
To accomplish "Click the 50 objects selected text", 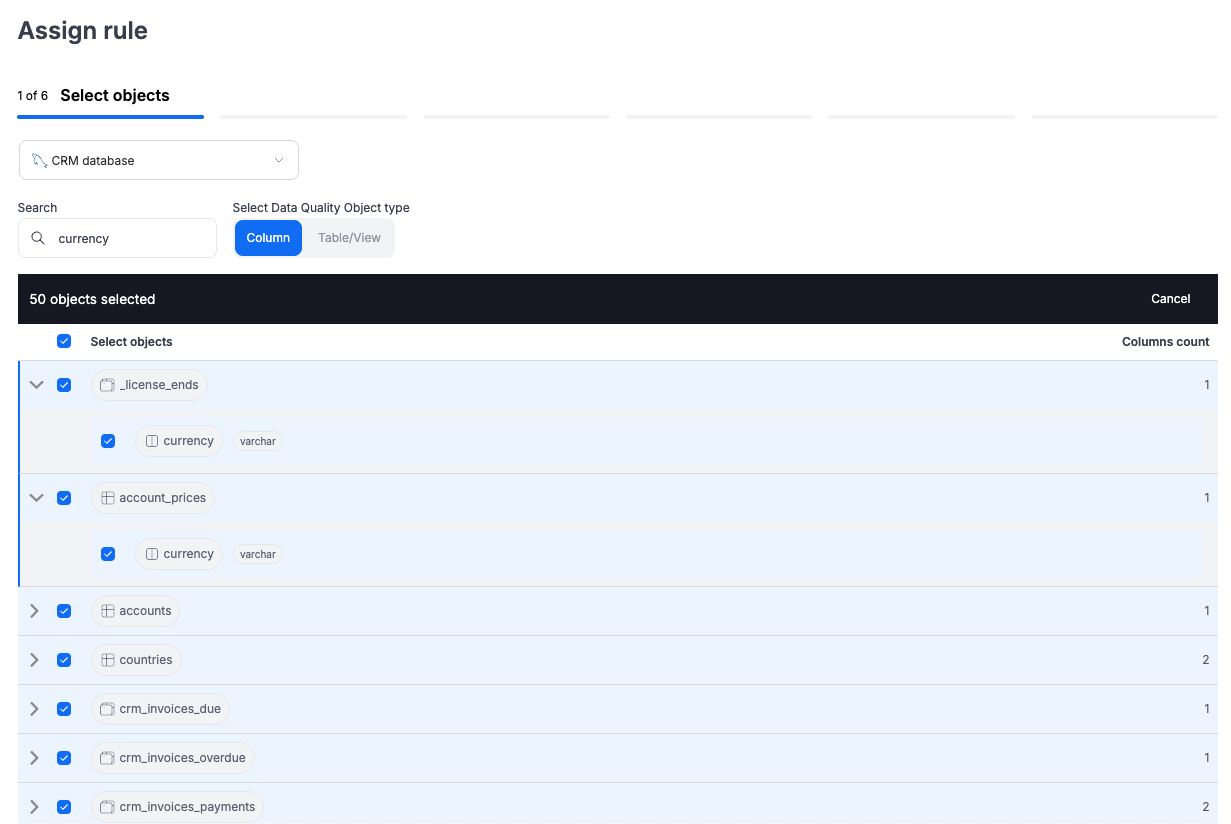I will click(92, 299).
